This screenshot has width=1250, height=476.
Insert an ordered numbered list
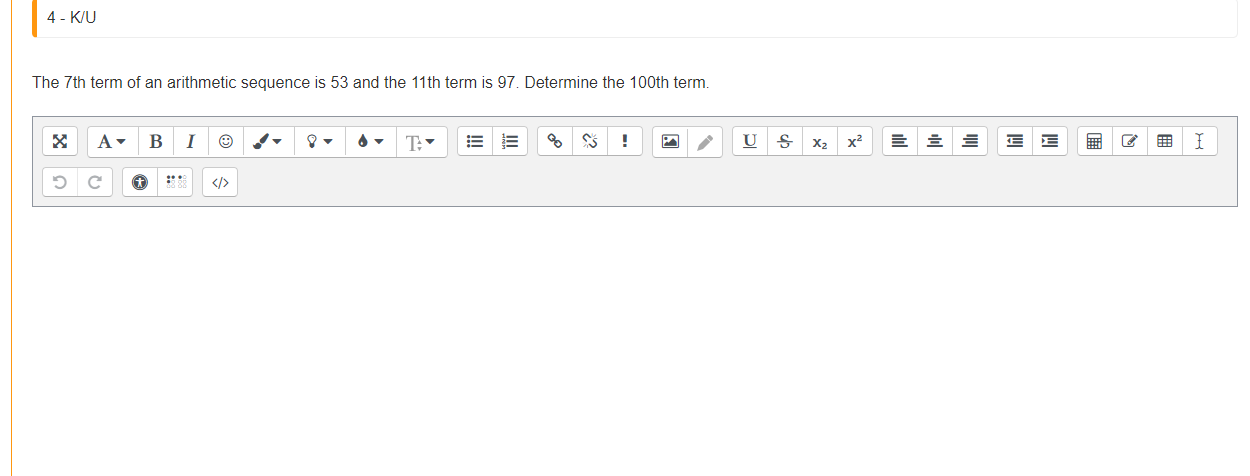[x=511, y=142]
